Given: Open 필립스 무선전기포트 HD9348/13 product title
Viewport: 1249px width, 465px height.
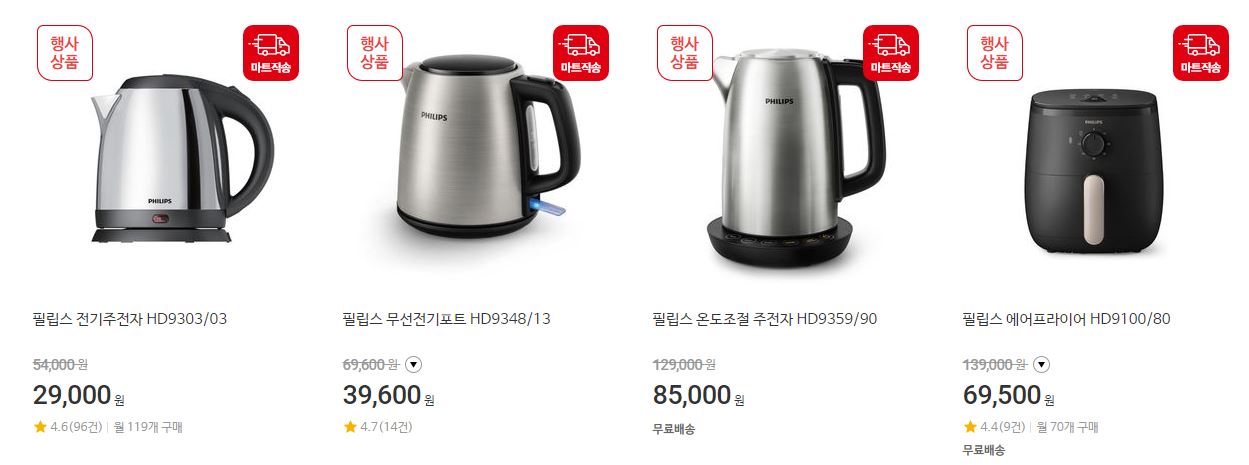Looking at the screenshot, I should click(446, 319).
